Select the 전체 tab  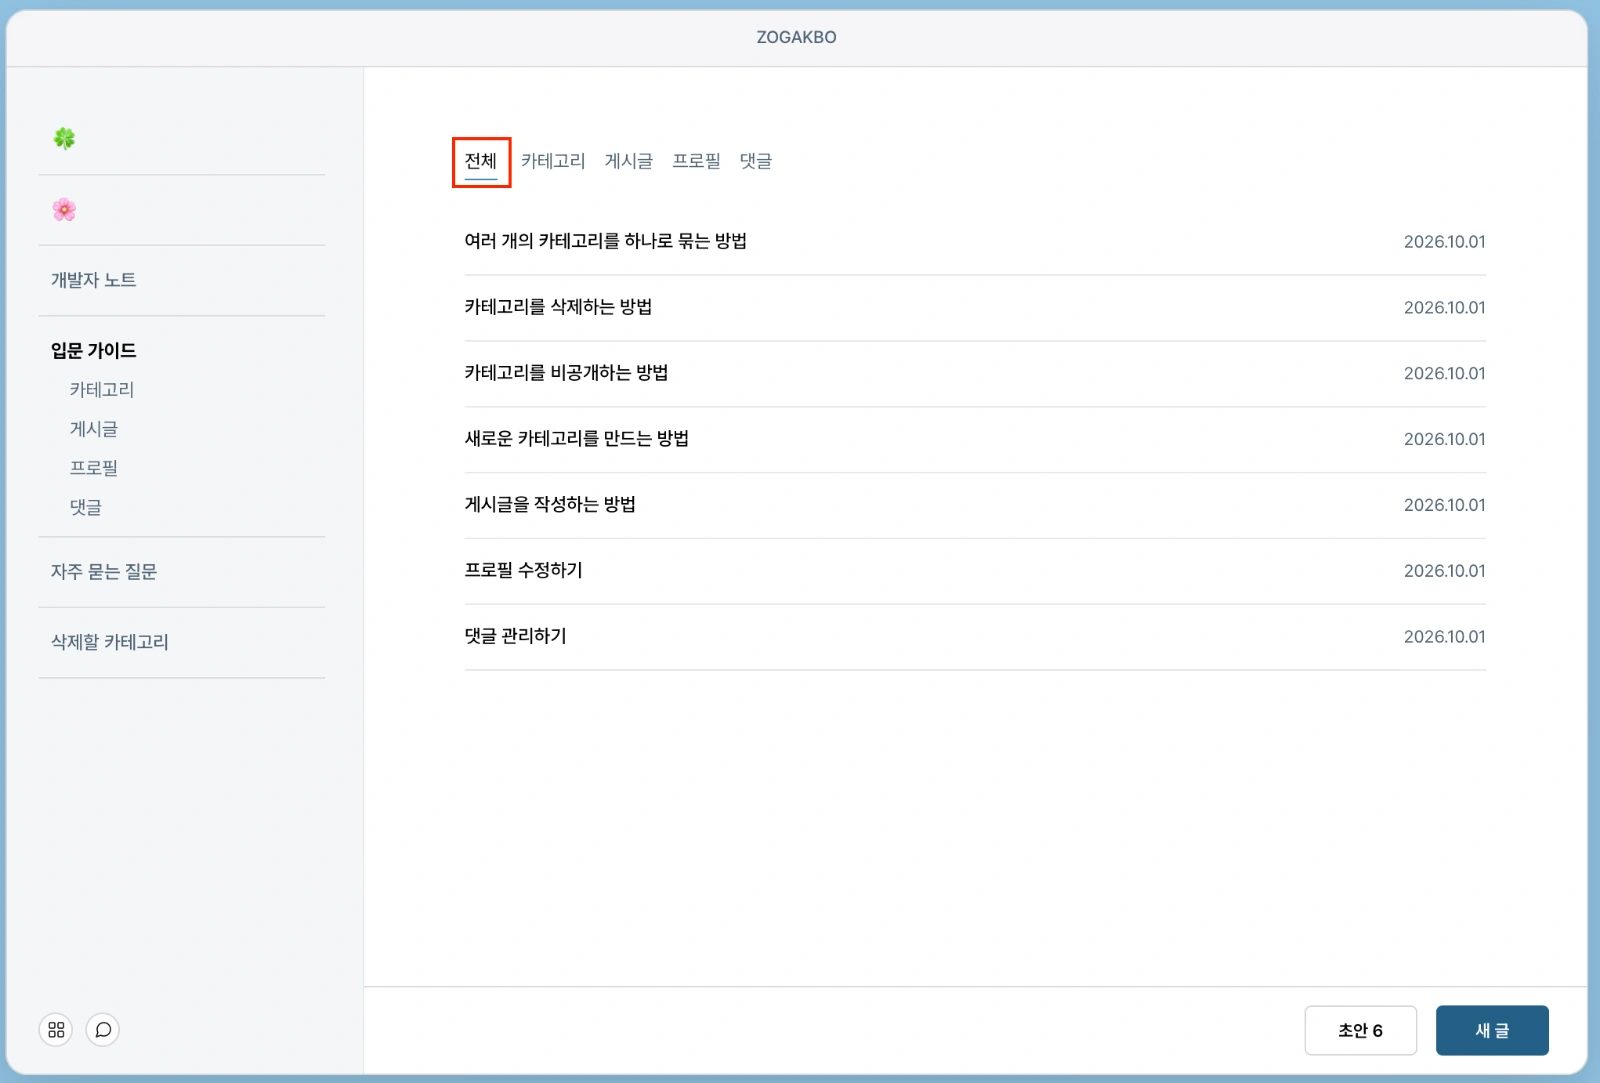(x=481, y=161)
